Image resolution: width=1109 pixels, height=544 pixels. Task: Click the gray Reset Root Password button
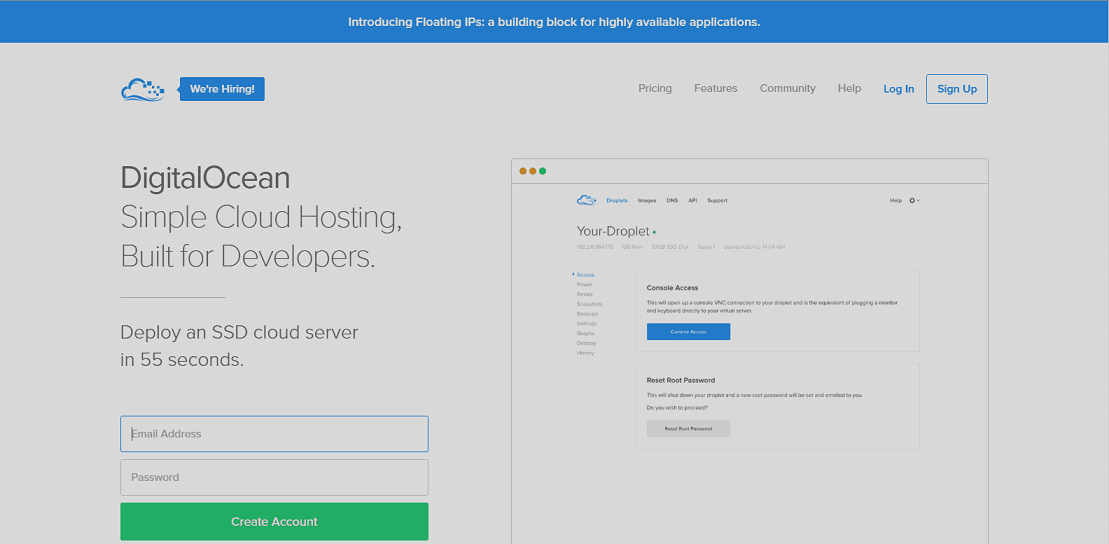click(x=688, y=429)
